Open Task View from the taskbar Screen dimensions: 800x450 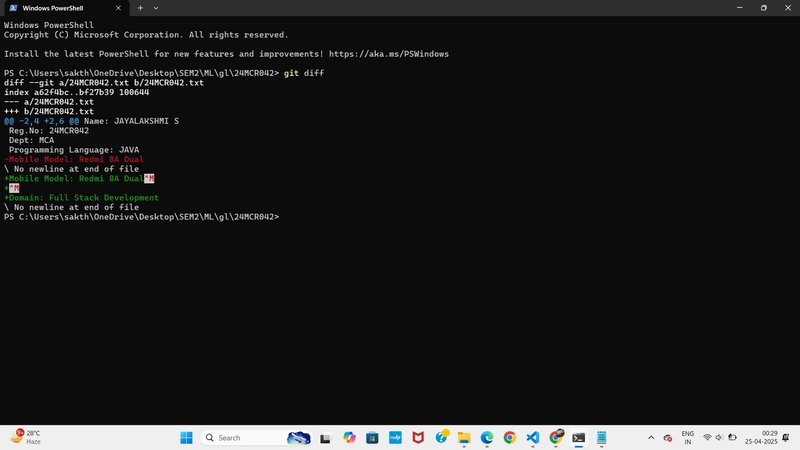325,438
